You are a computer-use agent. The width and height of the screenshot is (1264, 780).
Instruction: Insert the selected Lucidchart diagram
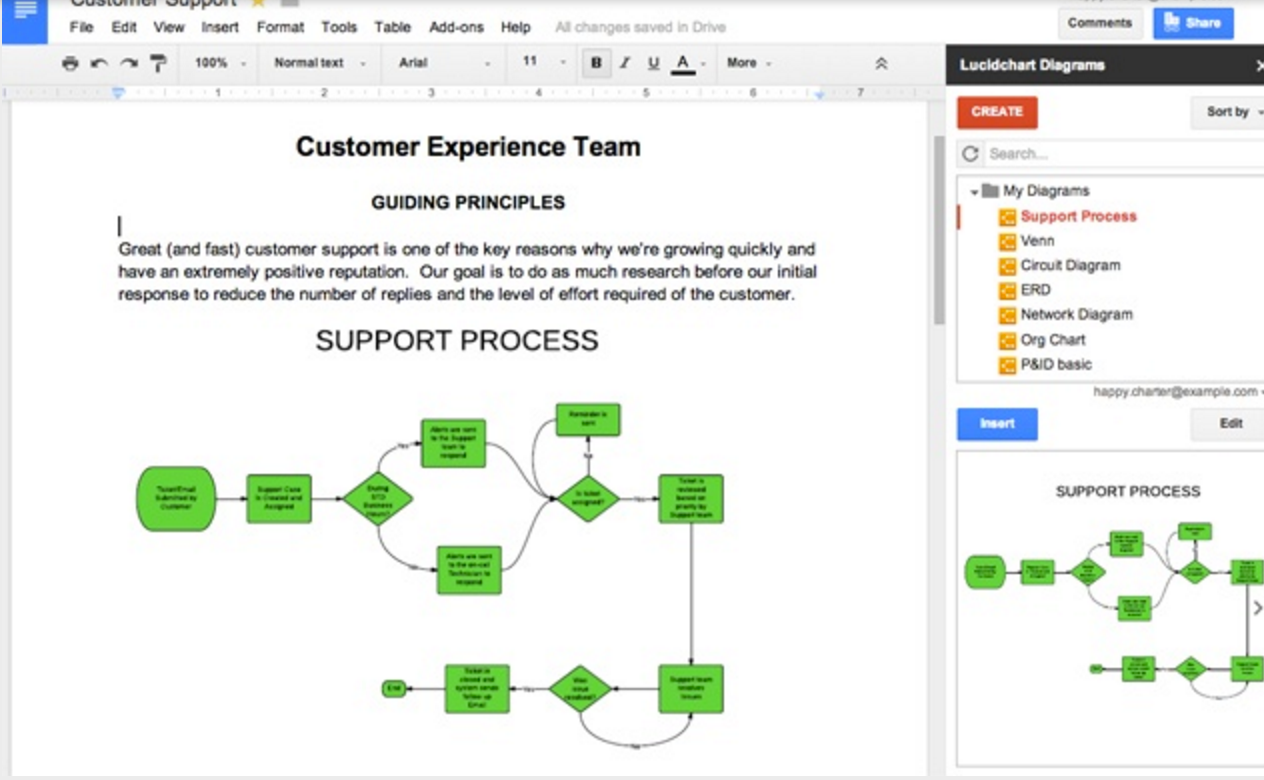997,424
